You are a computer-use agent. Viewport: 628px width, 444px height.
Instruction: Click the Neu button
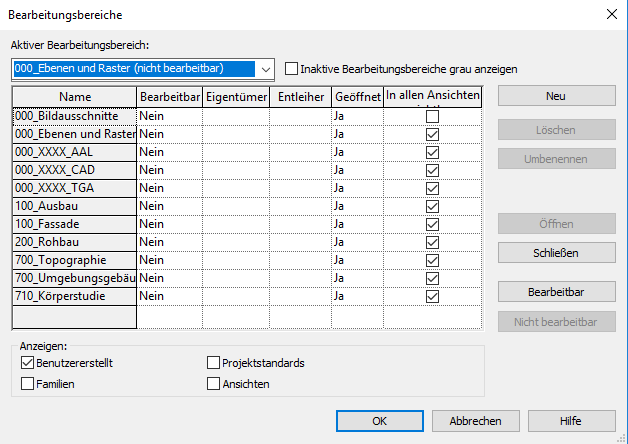coord(556,96)
